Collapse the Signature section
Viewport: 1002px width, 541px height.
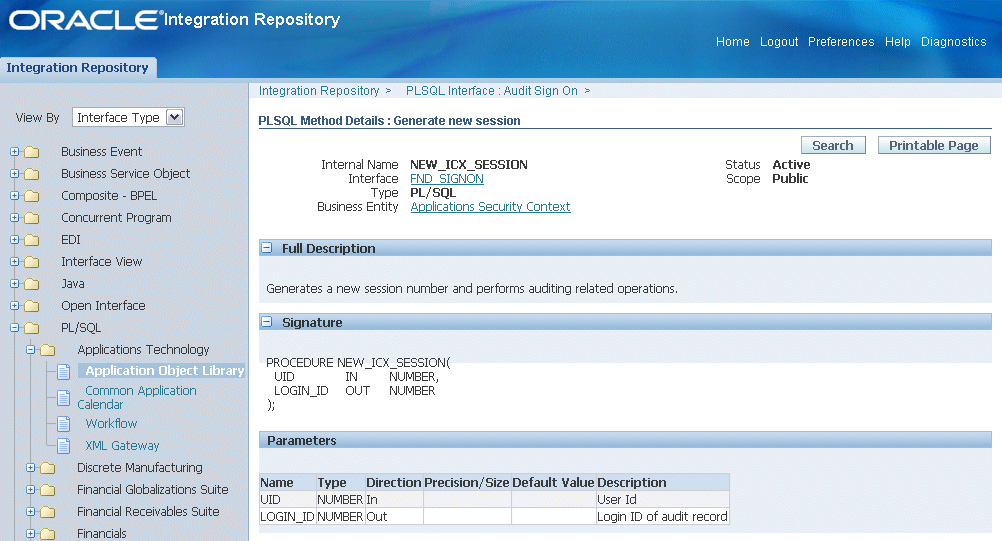(x=266, y=322)
